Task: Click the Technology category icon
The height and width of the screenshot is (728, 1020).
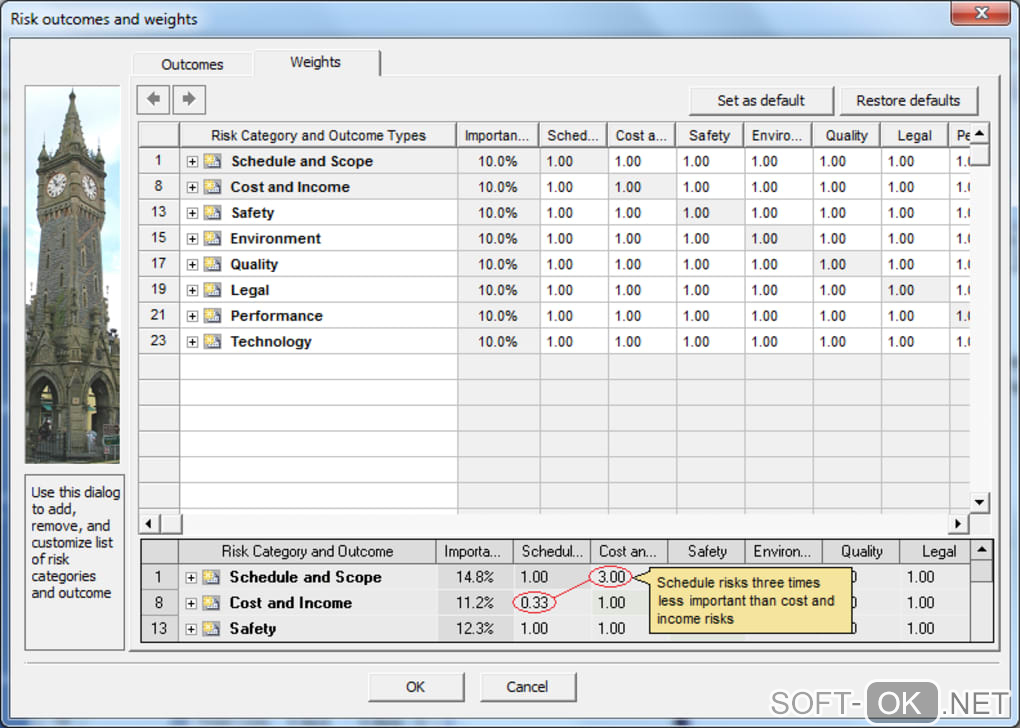Action: point(213,342)
